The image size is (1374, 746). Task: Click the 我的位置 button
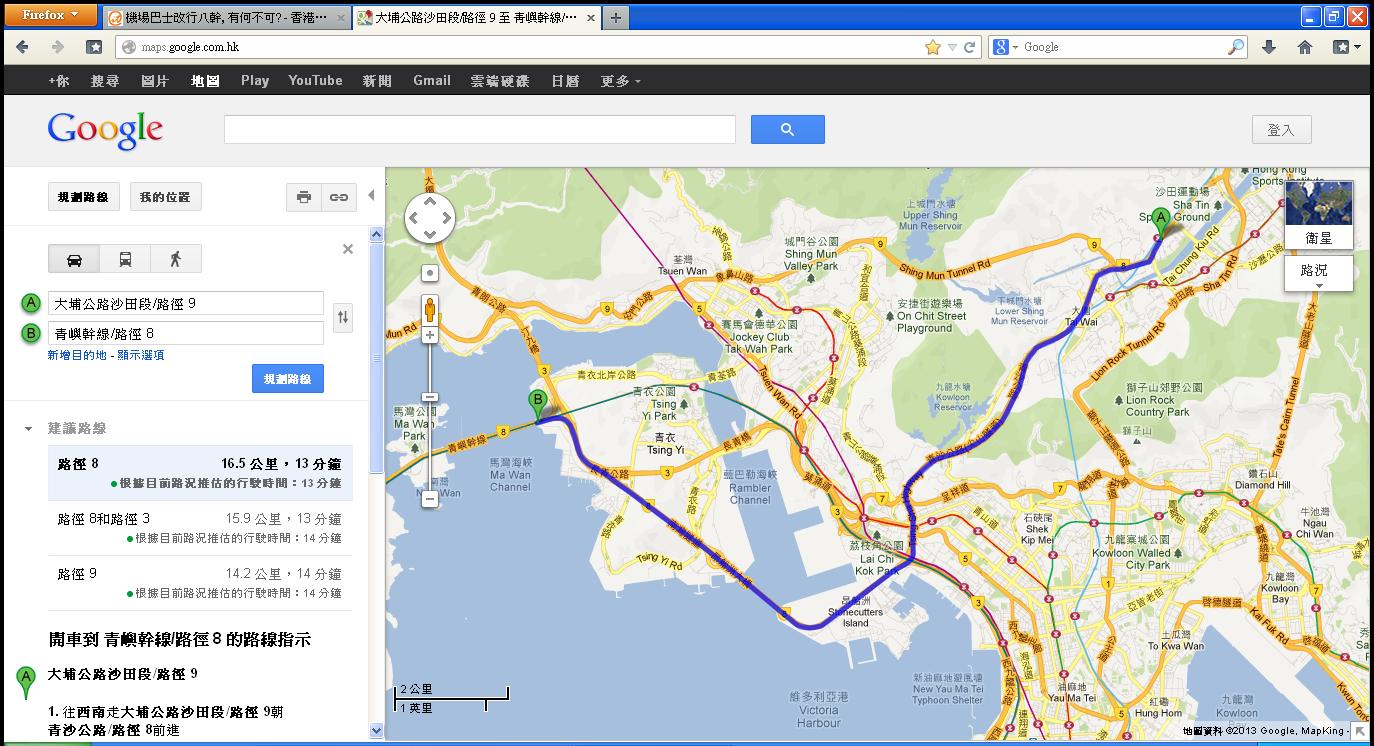[x=165, y=197]
